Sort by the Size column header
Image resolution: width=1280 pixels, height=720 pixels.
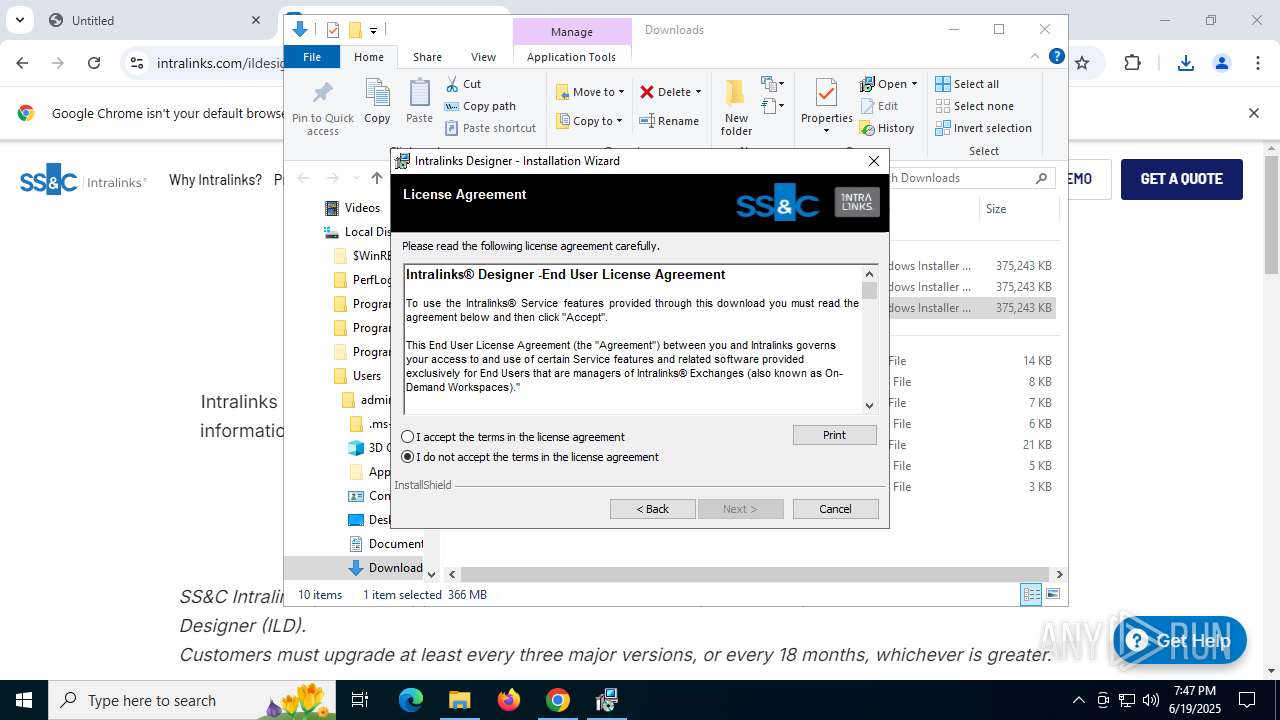pyautogui.click(x=1017, y=209)
